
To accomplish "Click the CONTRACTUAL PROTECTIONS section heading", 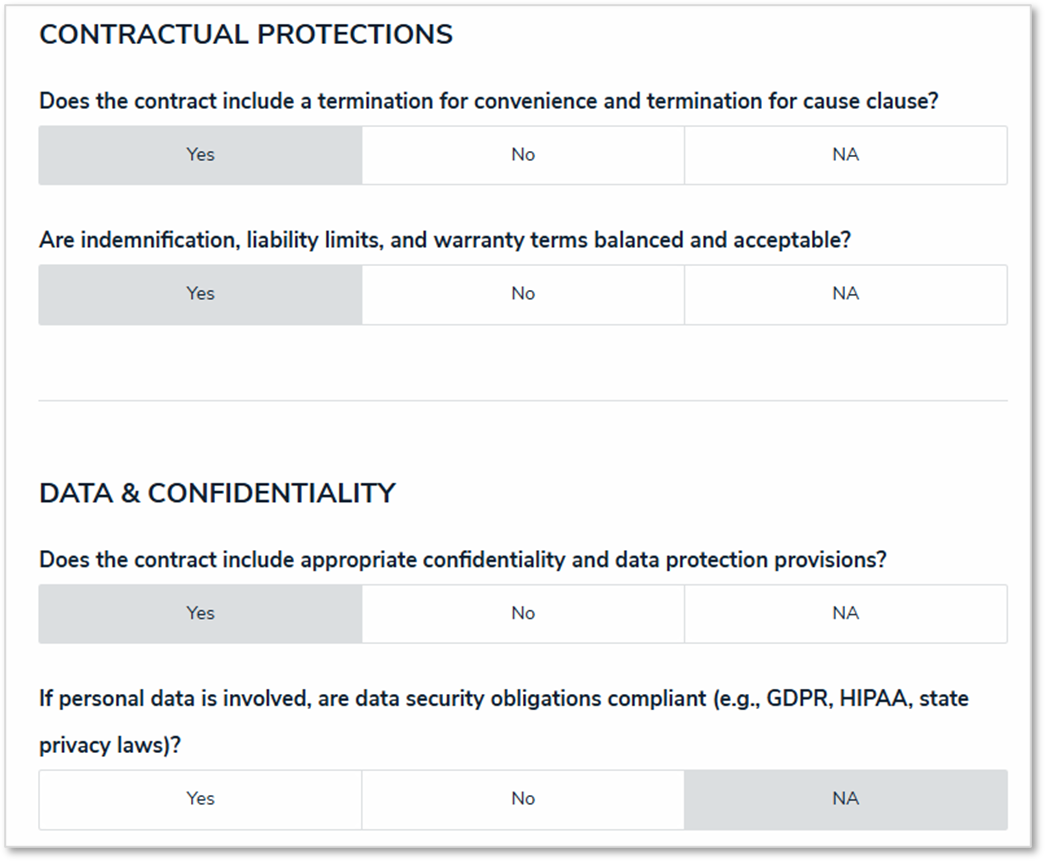I will [245, 35].
